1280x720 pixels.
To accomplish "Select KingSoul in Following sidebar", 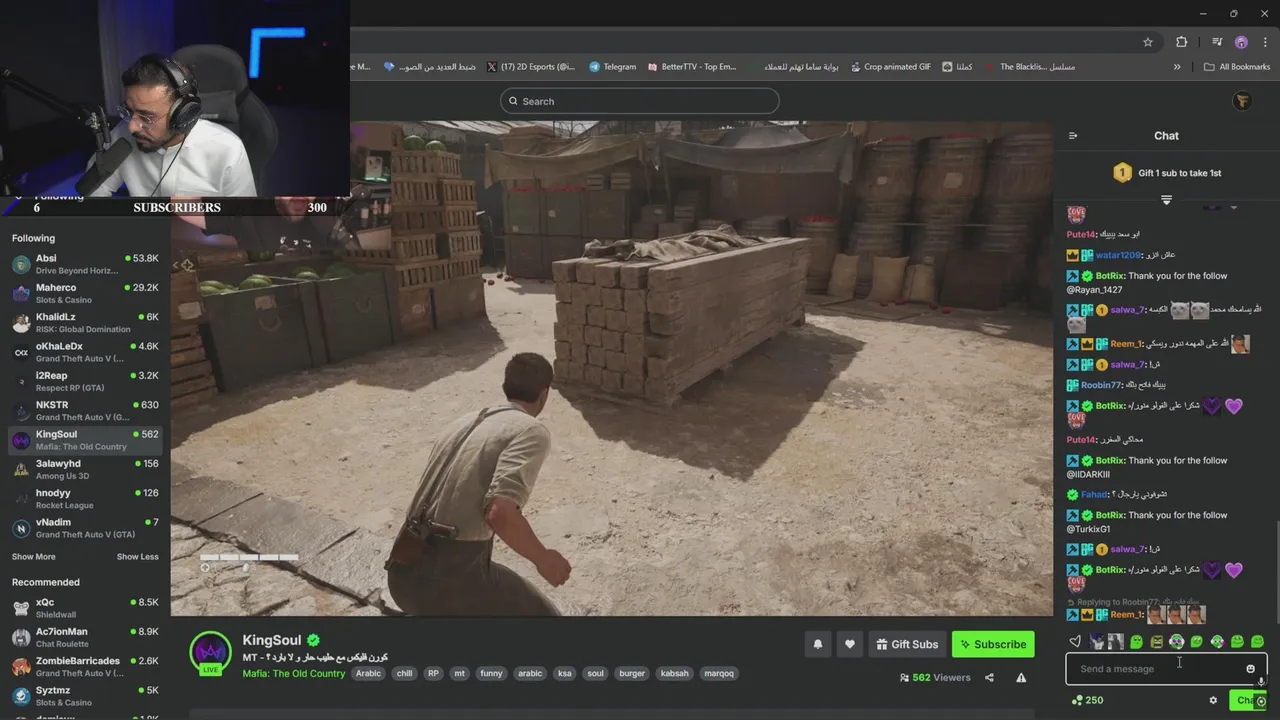I will [x=85, y=440].
